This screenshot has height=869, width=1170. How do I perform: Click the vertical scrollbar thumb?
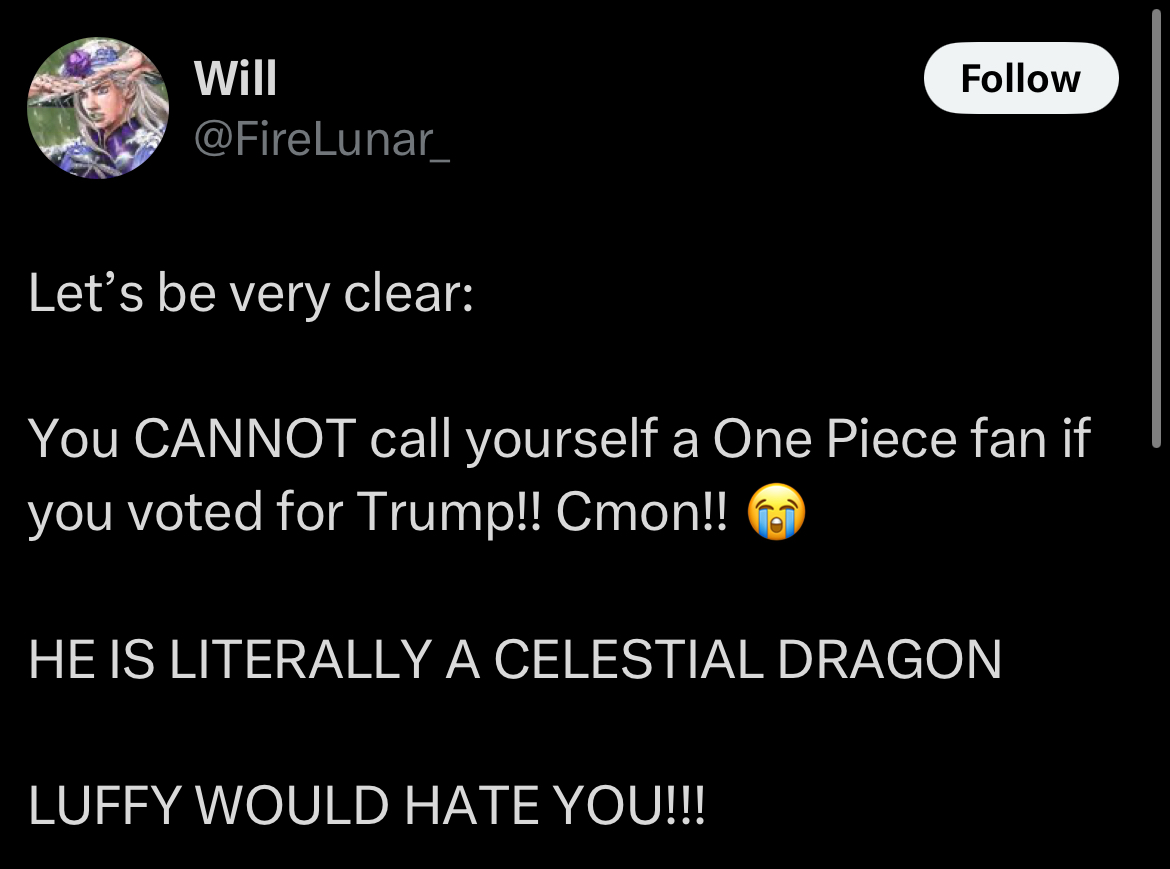1156,224
